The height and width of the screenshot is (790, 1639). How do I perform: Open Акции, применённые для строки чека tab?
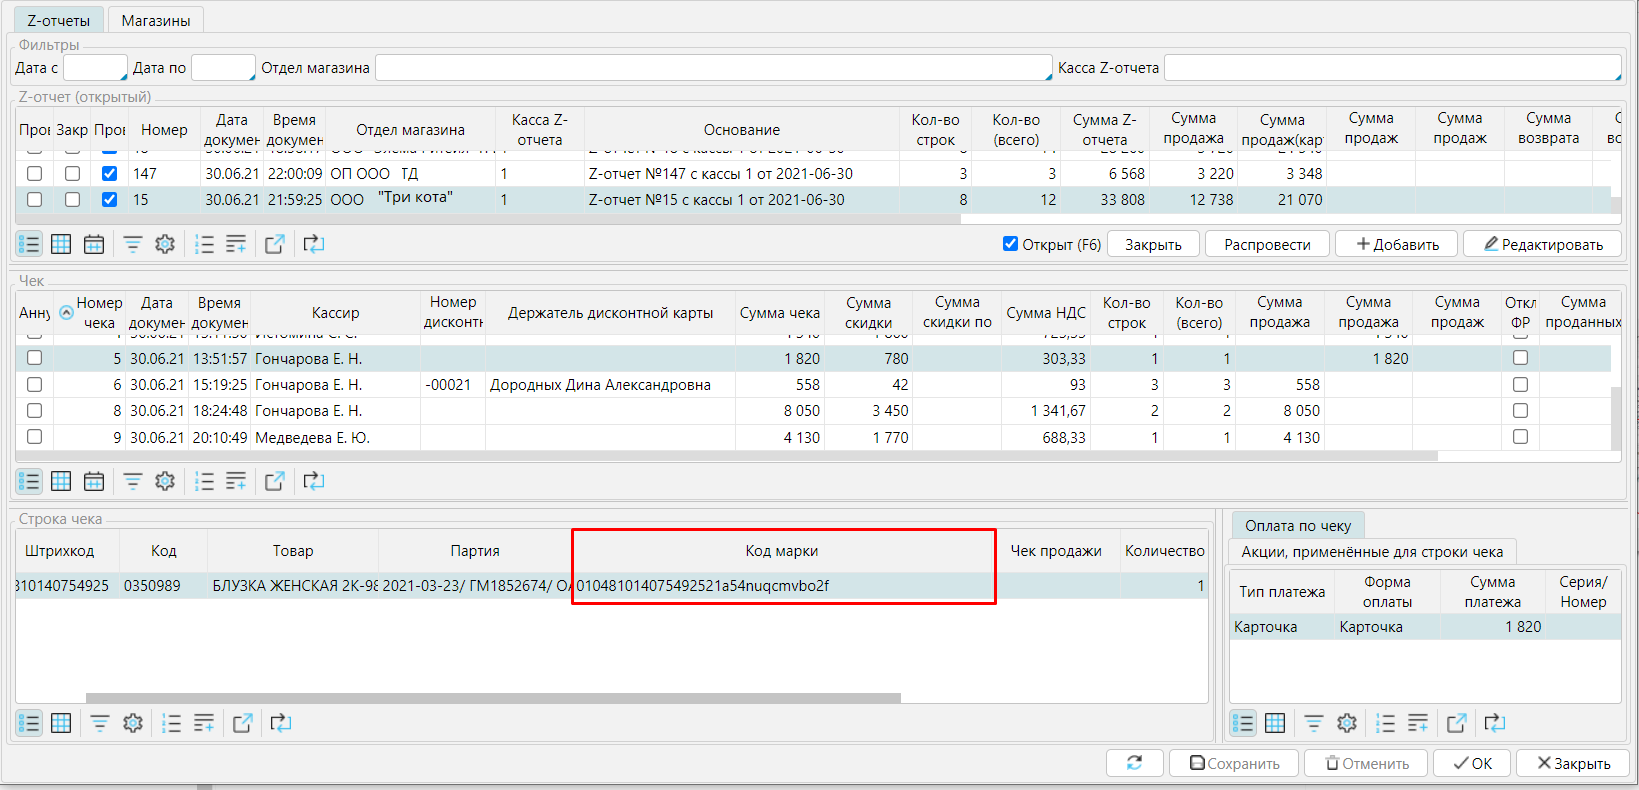point(1372,552)
